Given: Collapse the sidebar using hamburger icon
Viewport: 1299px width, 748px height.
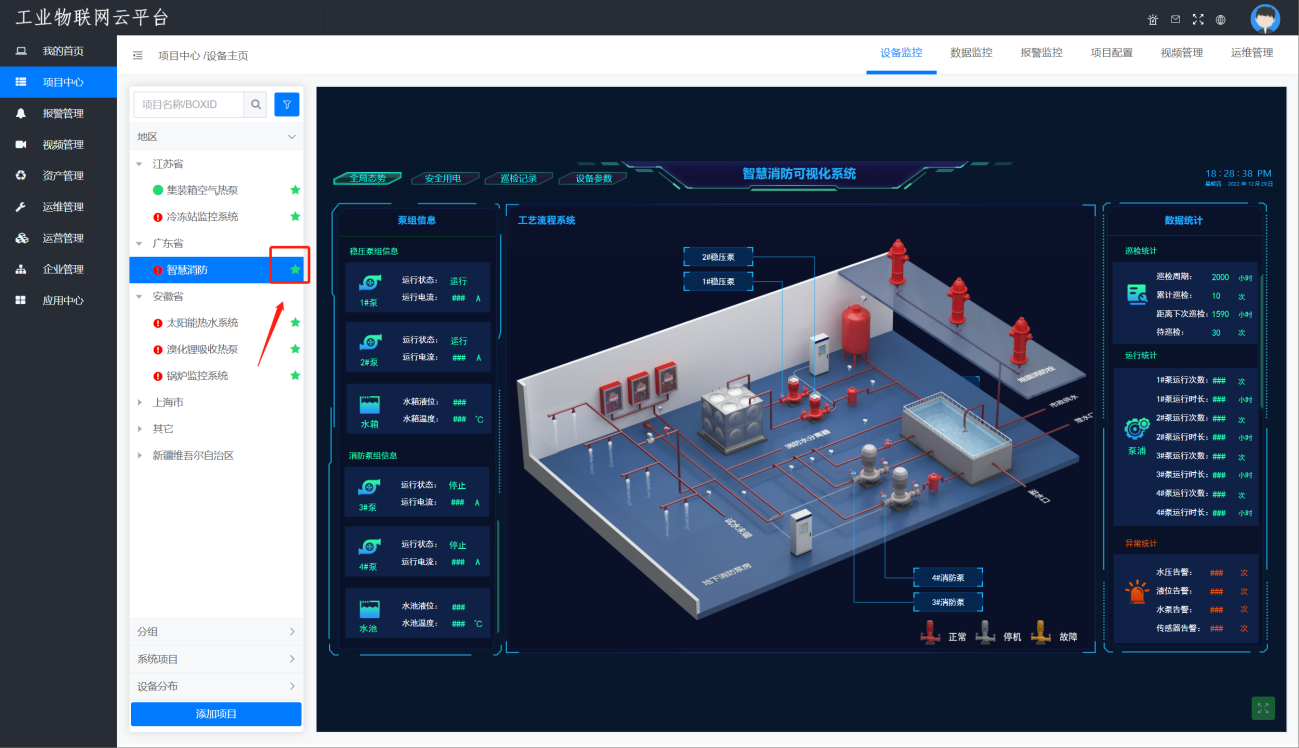Looking at the screenshot, I should [138, 56].
